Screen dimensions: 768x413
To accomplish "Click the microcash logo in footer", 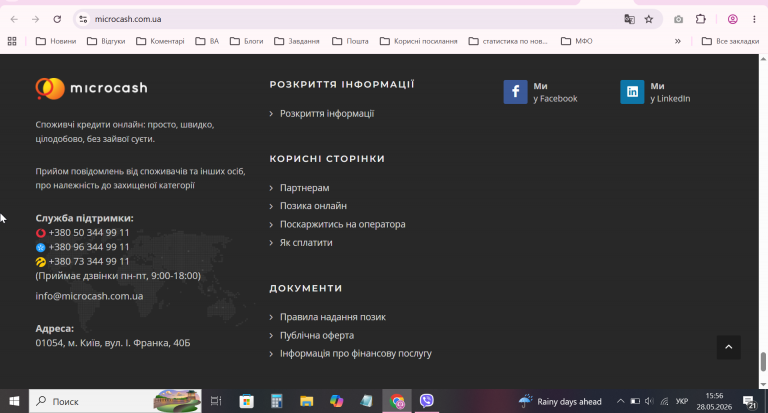I will pos(92,89).
